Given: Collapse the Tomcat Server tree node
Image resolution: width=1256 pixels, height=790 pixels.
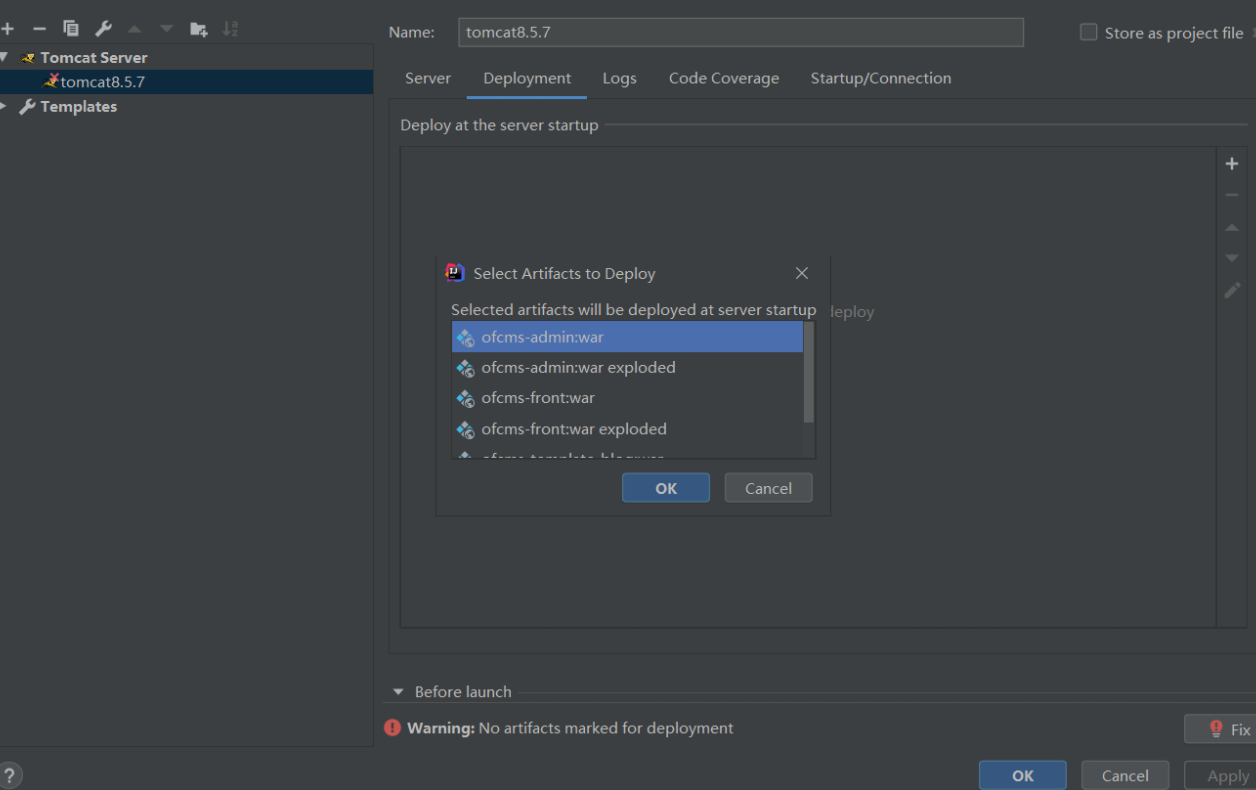Looking at the screenshot, I should coord(5,57).
